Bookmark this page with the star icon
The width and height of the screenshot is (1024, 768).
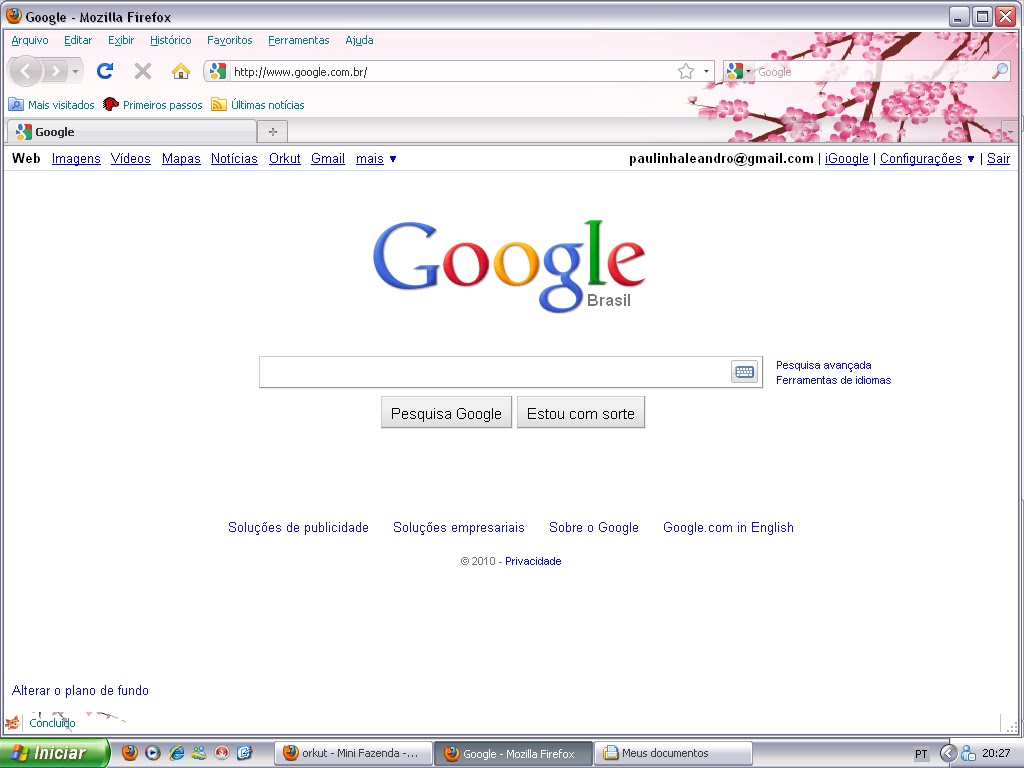click(x=686, y=71)
